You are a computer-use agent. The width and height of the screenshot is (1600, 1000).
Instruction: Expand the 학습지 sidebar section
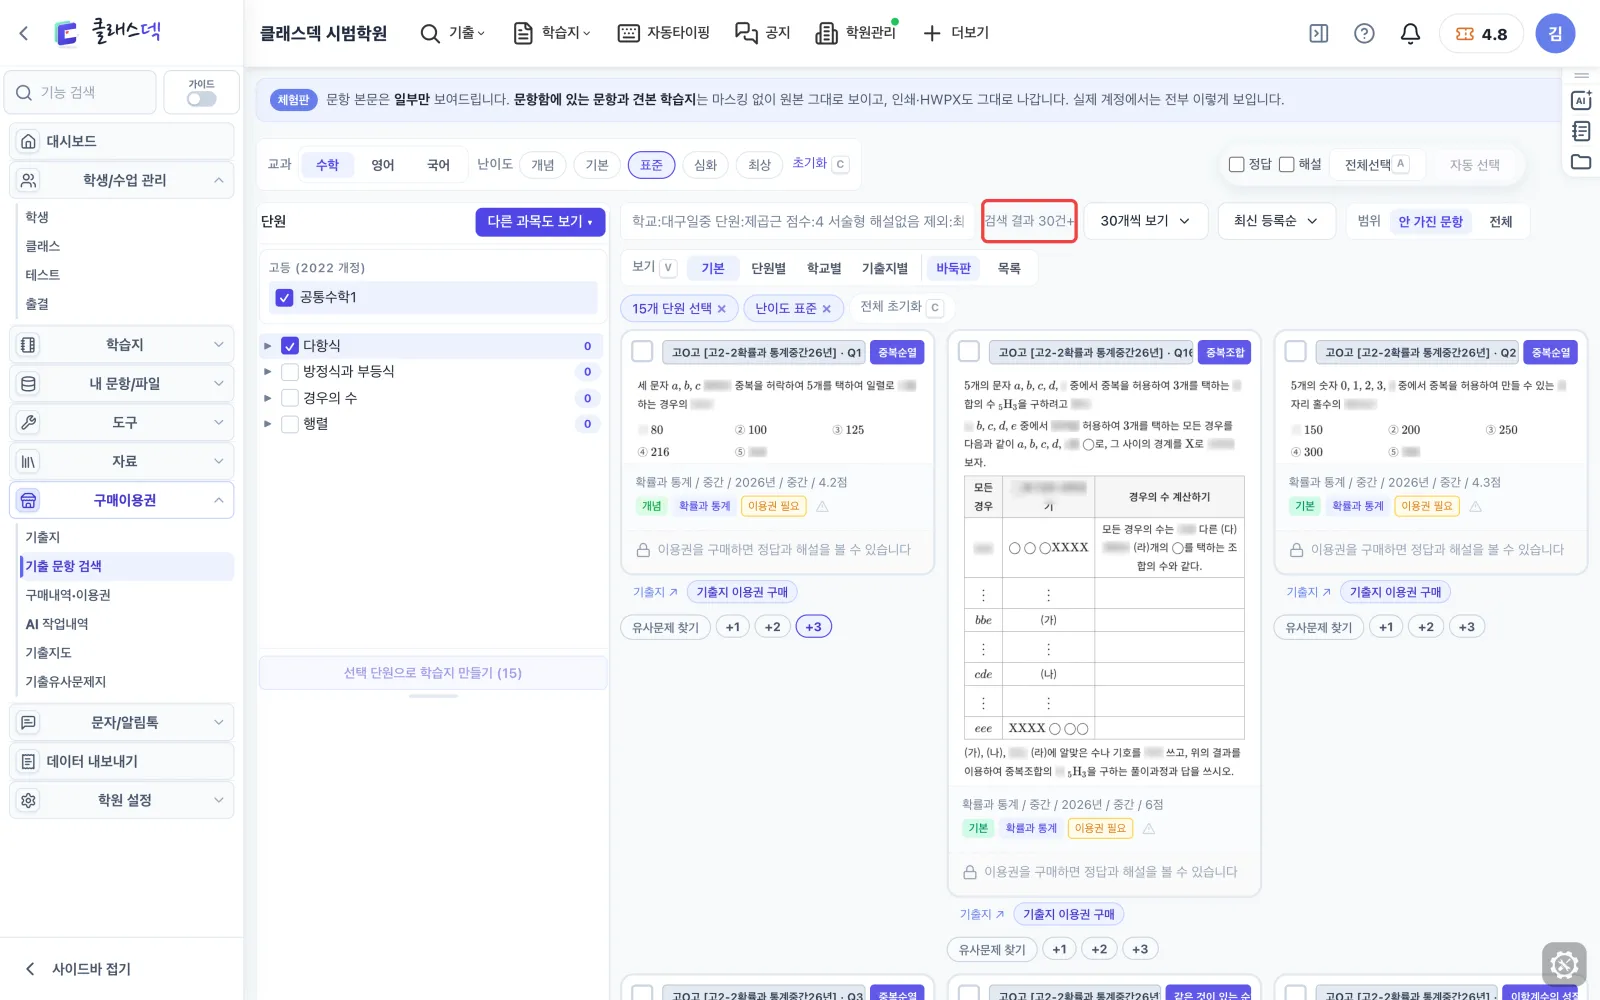pos(122,344)
